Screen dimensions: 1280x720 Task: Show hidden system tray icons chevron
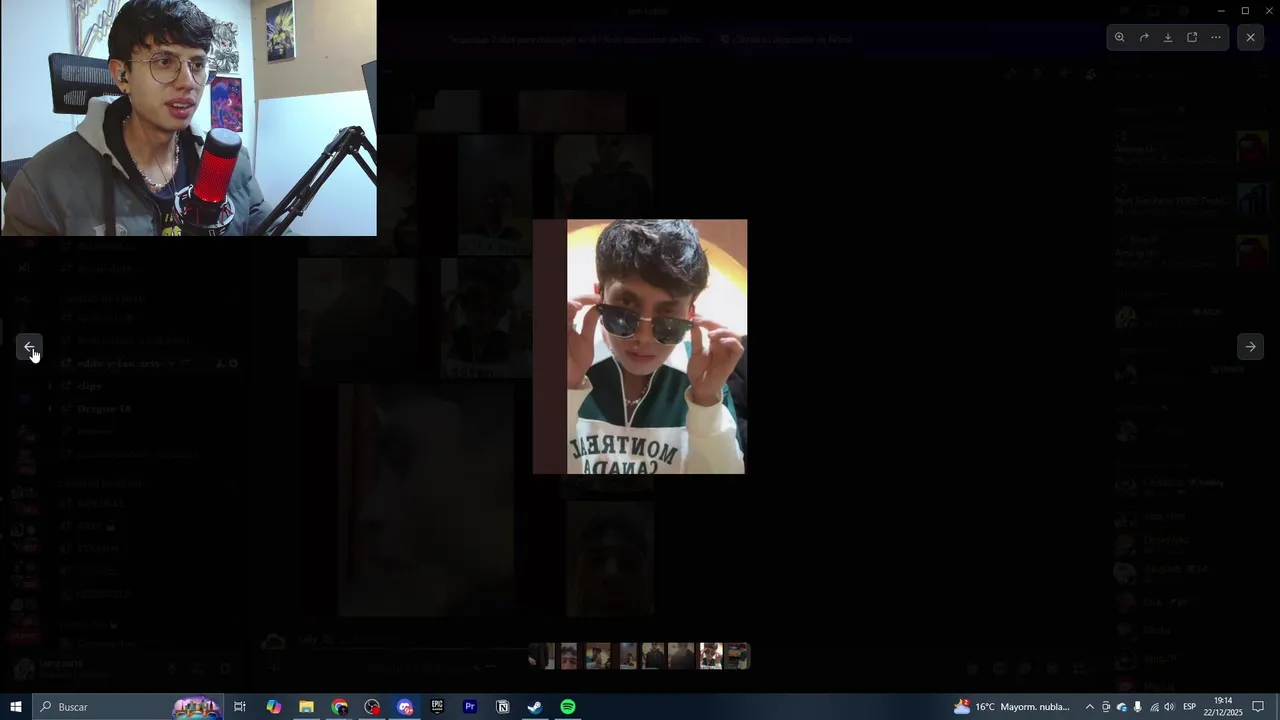click(1090, 707)
